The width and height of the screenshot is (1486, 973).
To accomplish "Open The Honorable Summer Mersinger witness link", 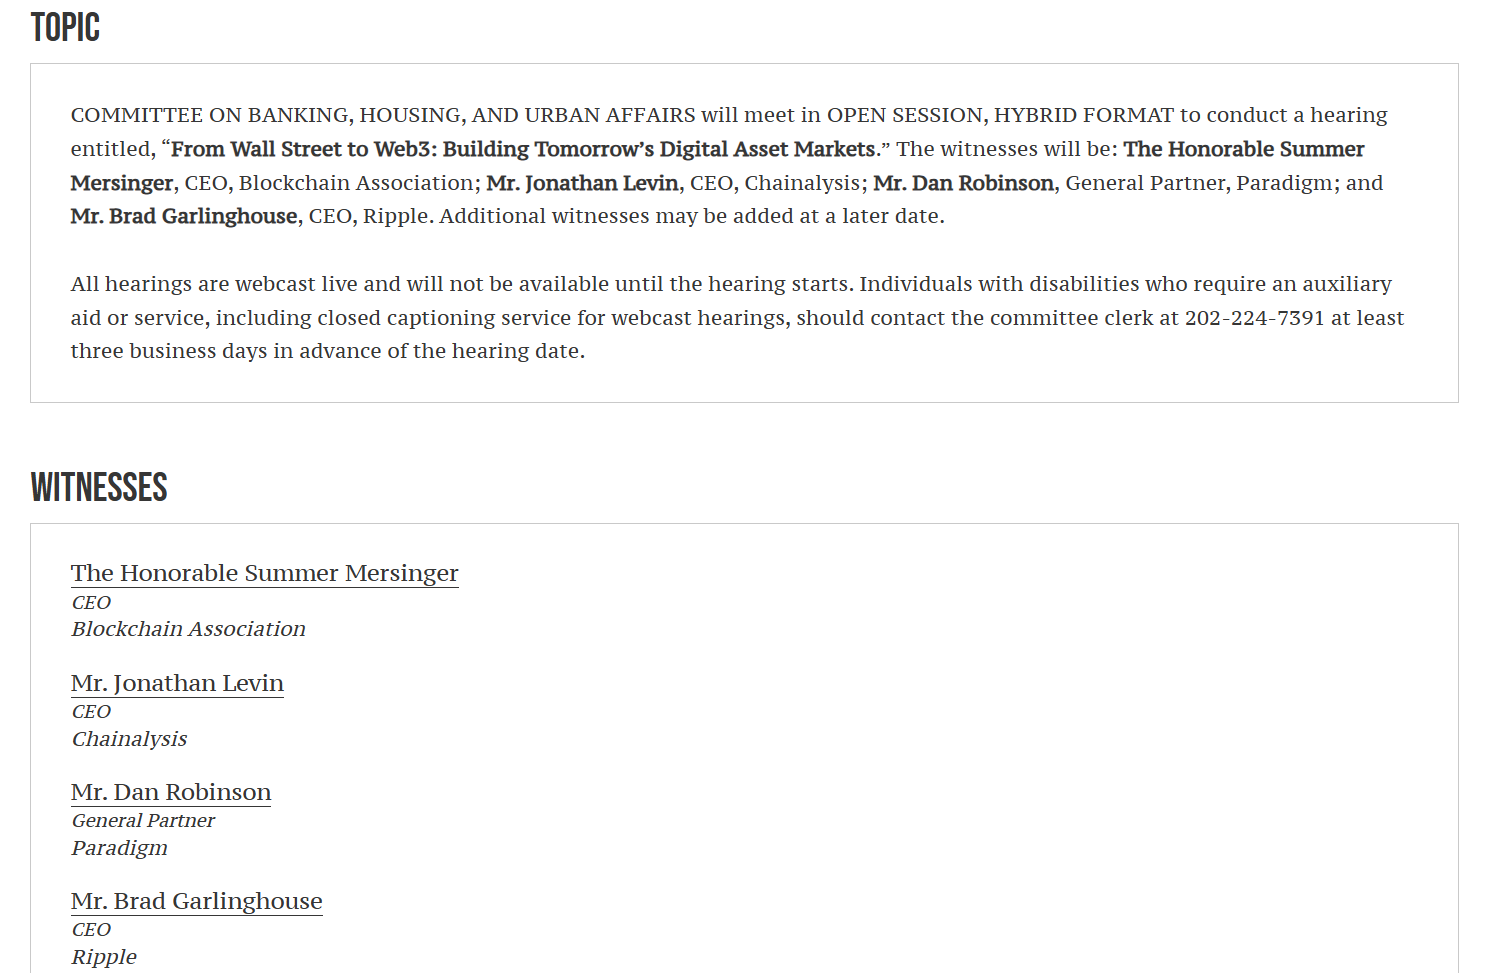I will click(x=264, y=573).
